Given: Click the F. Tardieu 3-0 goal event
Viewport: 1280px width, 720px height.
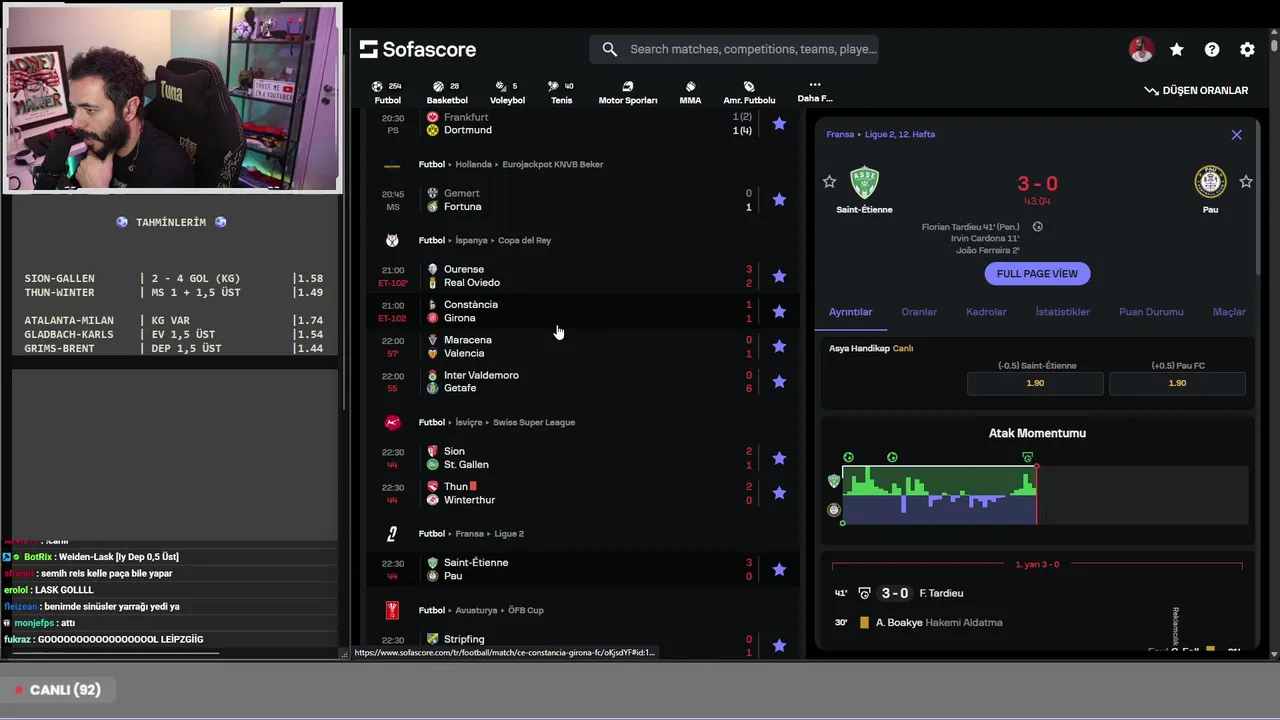Looking at the screenshot, I should 1037,593.
